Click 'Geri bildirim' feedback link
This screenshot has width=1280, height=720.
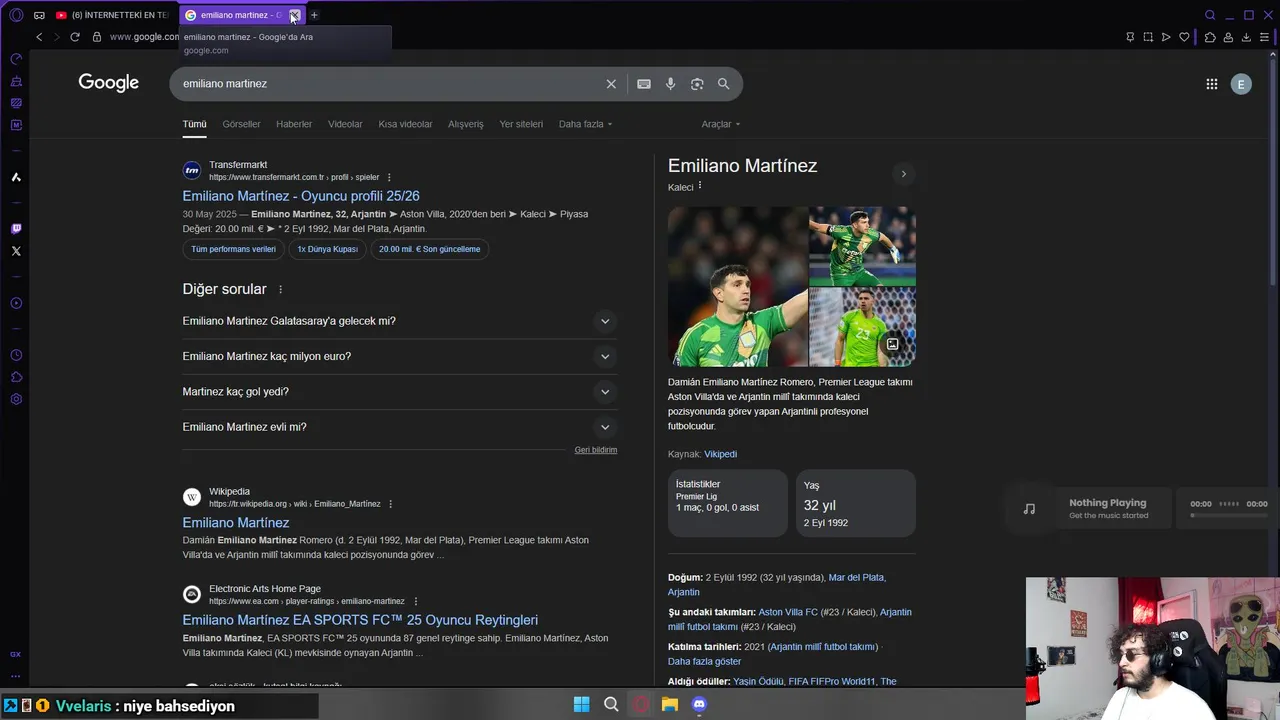(596, 450)
